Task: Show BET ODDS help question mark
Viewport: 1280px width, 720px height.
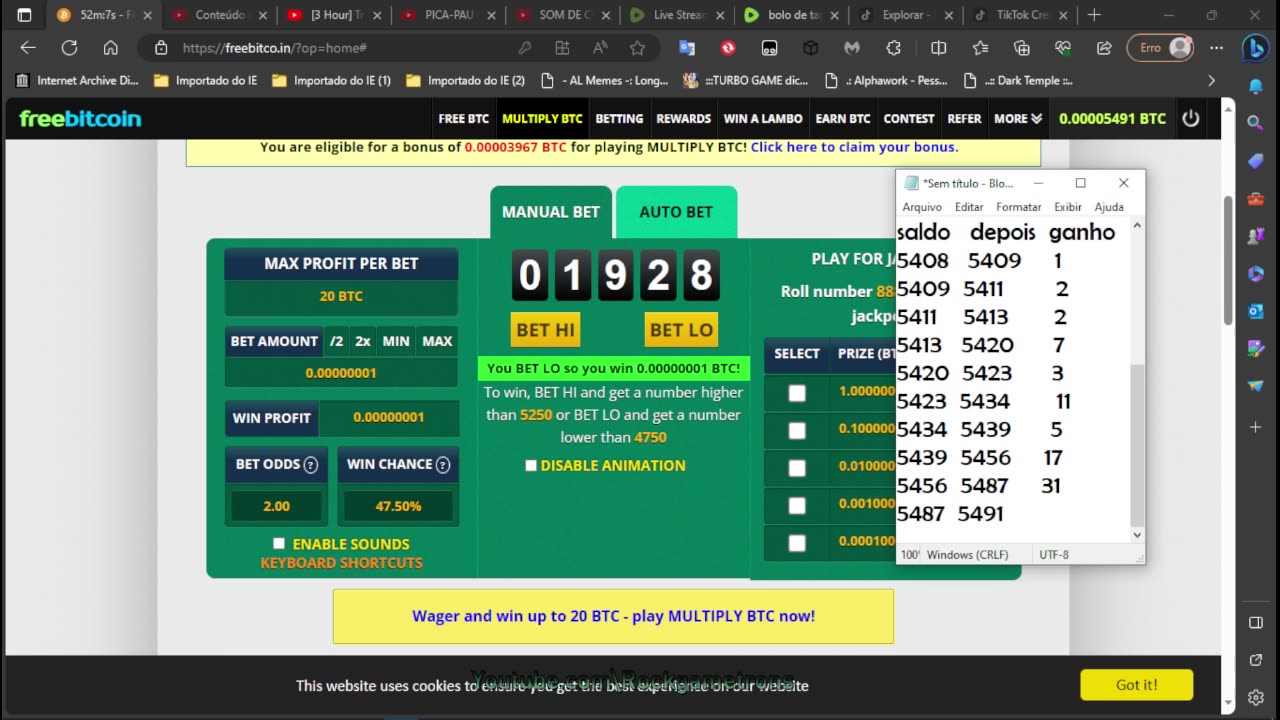Action: [x=310, y=464]
